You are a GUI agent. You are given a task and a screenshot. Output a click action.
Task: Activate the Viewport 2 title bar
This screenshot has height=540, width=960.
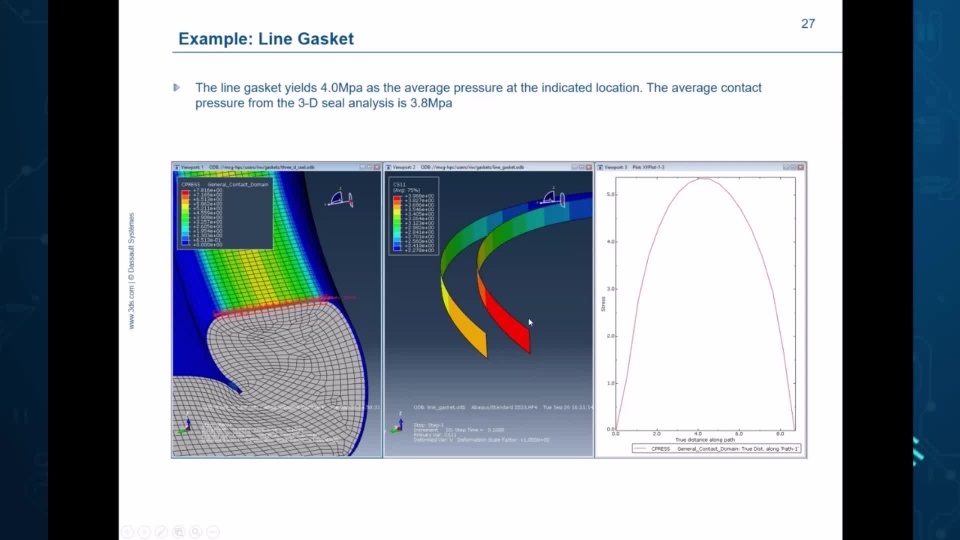coord(489,167)
